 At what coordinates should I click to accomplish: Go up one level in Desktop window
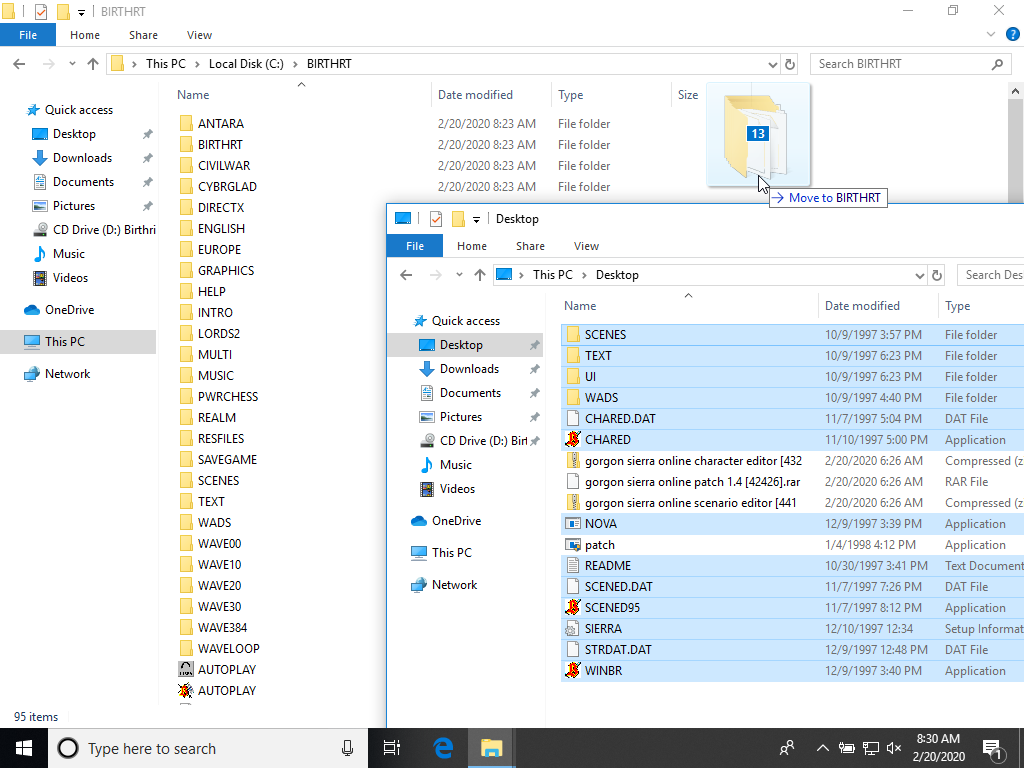click(480, 275)
